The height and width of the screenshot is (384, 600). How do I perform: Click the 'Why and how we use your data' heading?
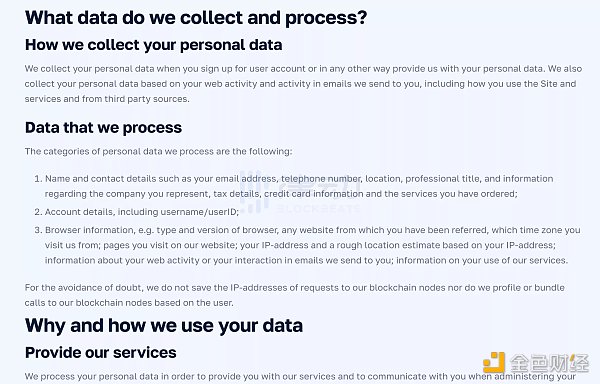click(164, 326)
